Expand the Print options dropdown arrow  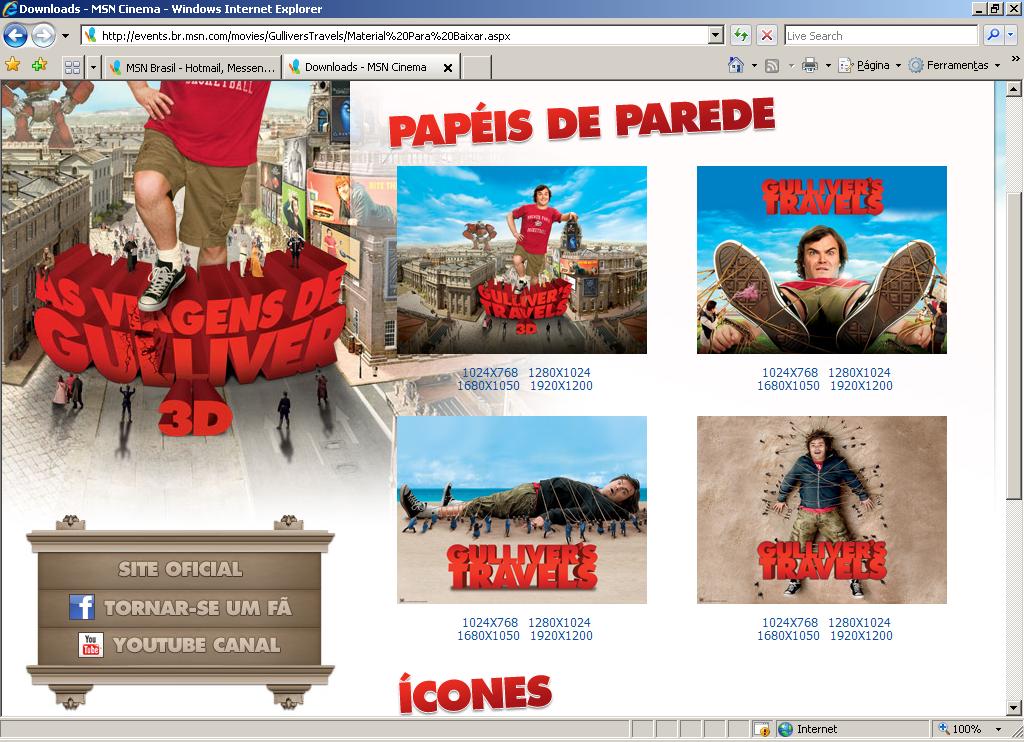pos(828,65)
